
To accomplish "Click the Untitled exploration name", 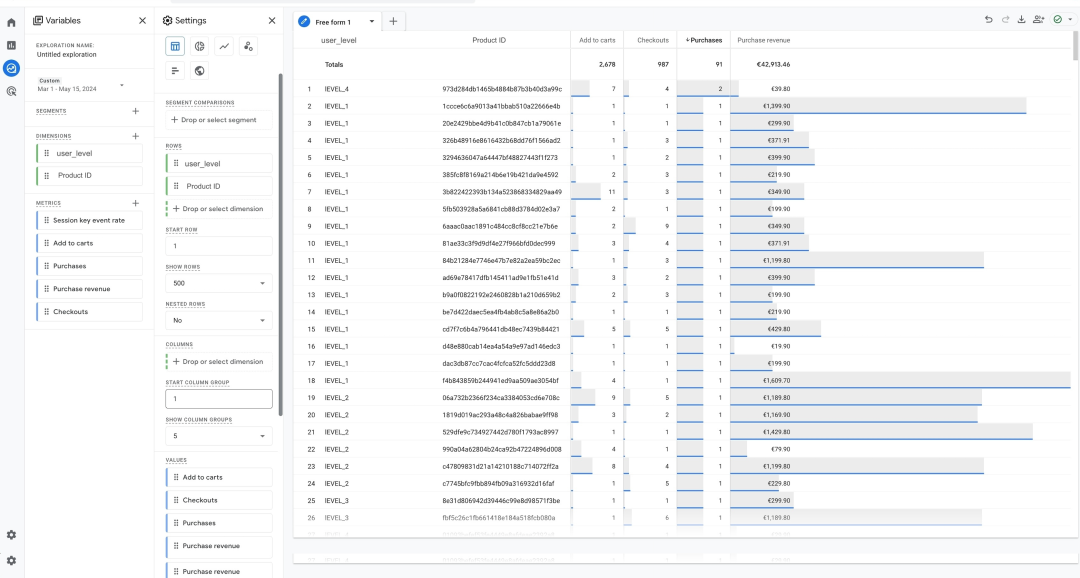I will pos(66,54).
